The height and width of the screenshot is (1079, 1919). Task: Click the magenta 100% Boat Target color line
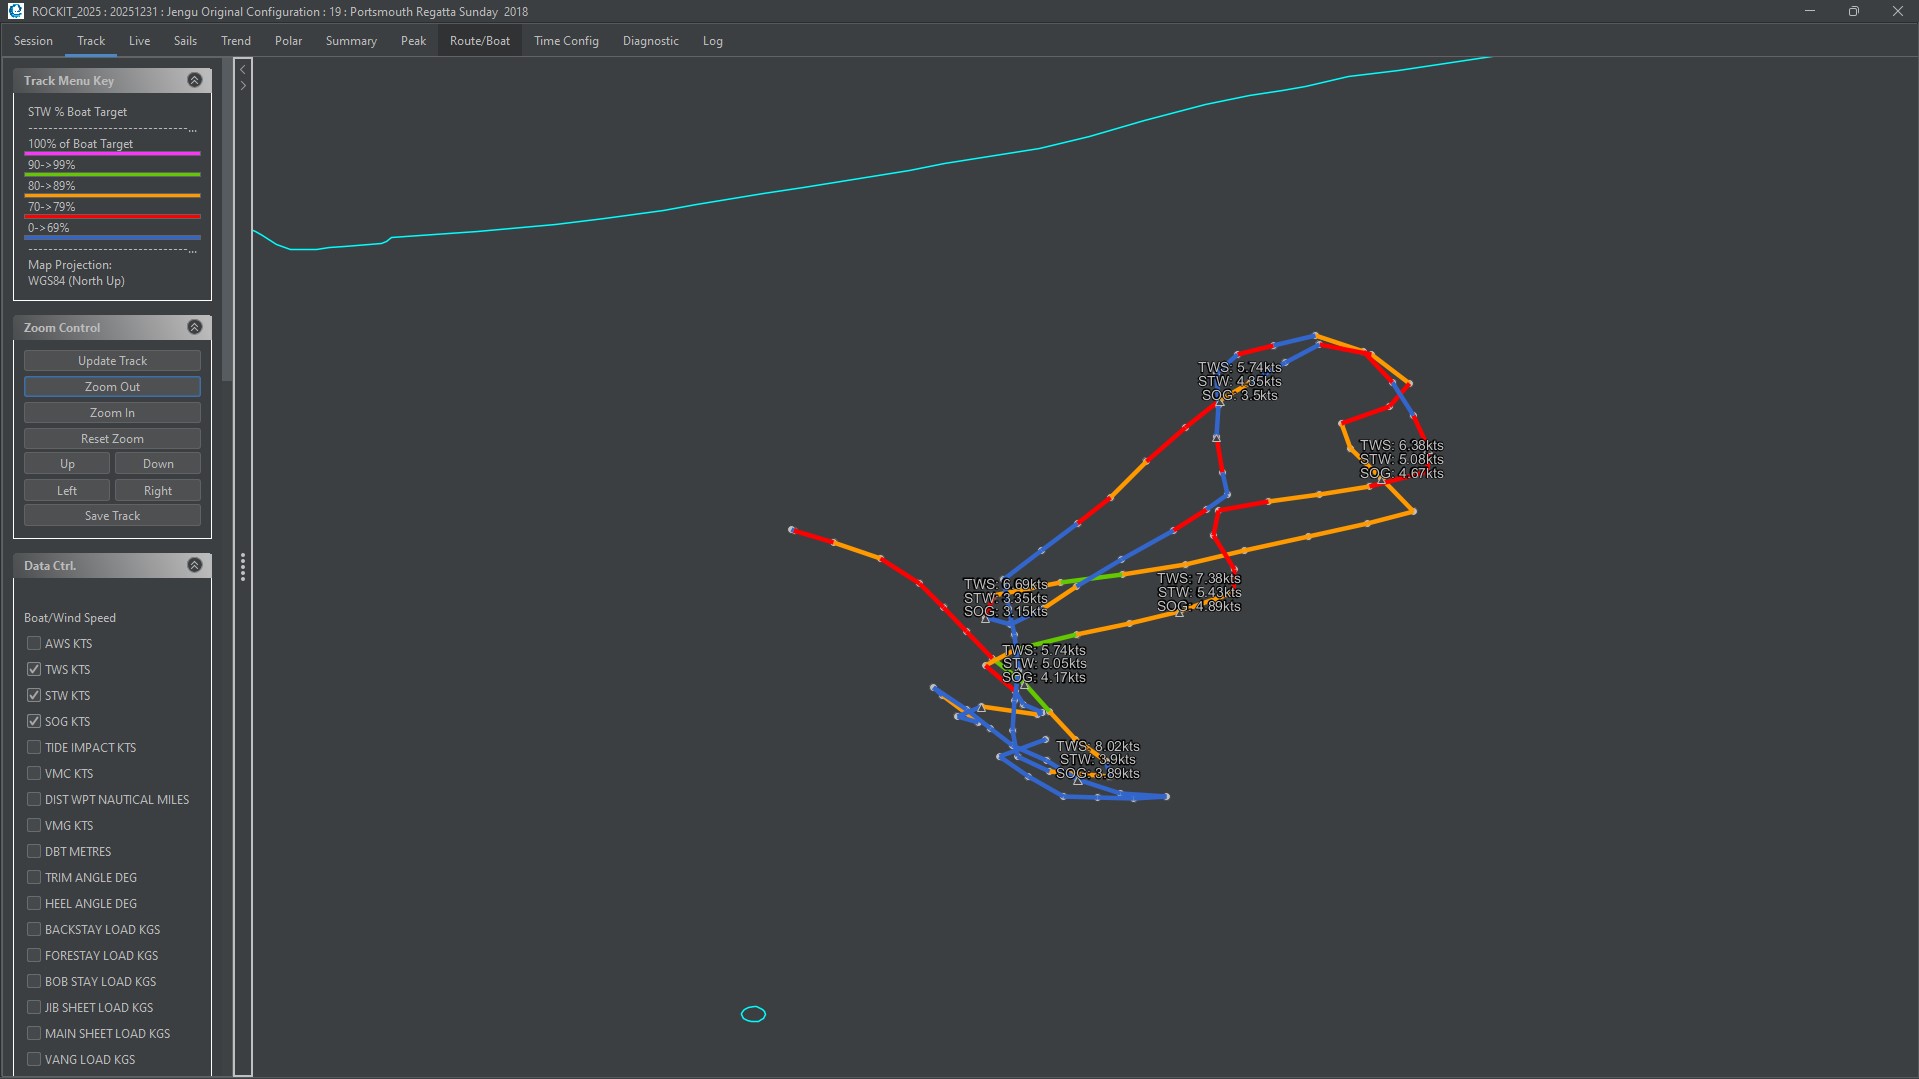112,153
